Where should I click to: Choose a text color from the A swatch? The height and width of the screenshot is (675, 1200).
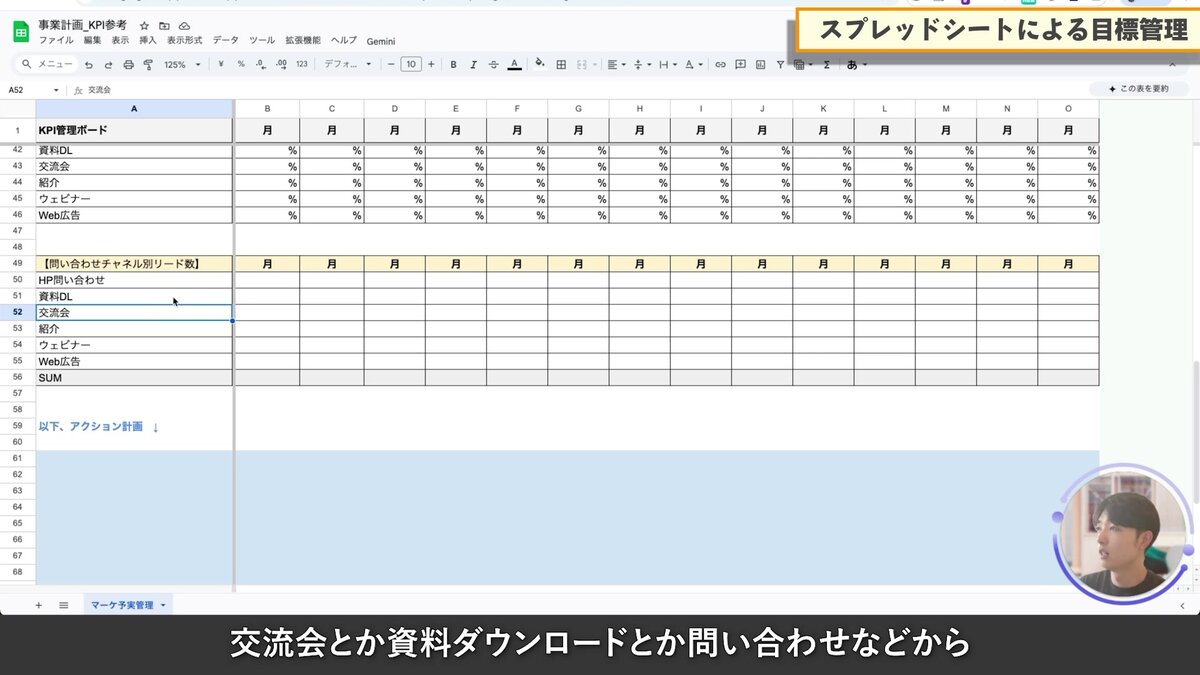pos(512,65)
